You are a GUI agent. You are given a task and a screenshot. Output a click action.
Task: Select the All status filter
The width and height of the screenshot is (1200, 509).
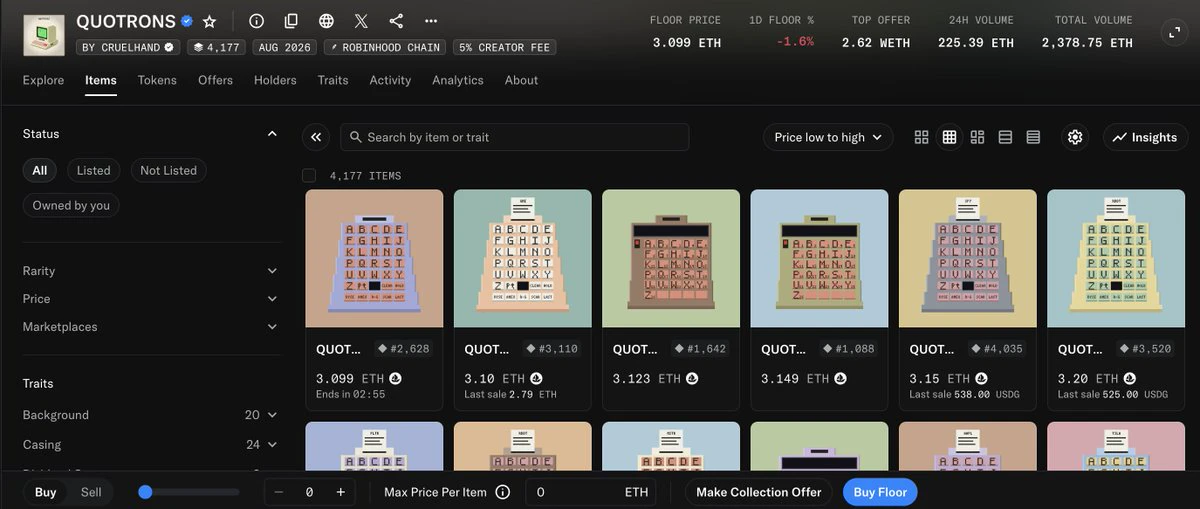[40, 170]
